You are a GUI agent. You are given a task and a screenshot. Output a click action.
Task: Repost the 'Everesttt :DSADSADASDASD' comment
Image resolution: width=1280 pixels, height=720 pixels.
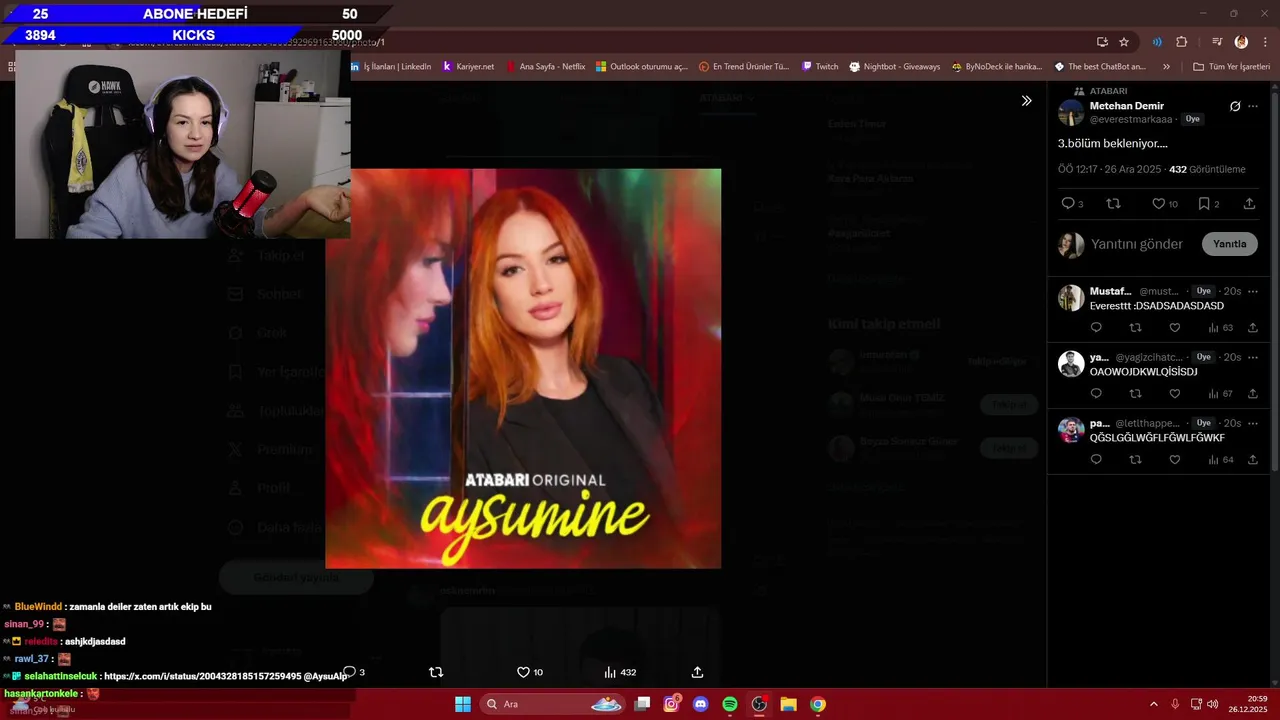click(x=1135, y=328)
